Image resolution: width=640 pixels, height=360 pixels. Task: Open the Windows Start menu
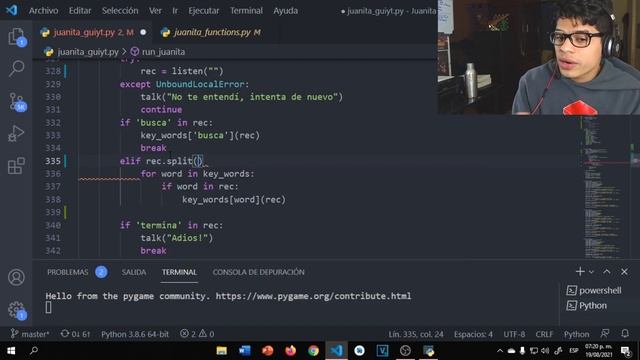tap(11, 351)
